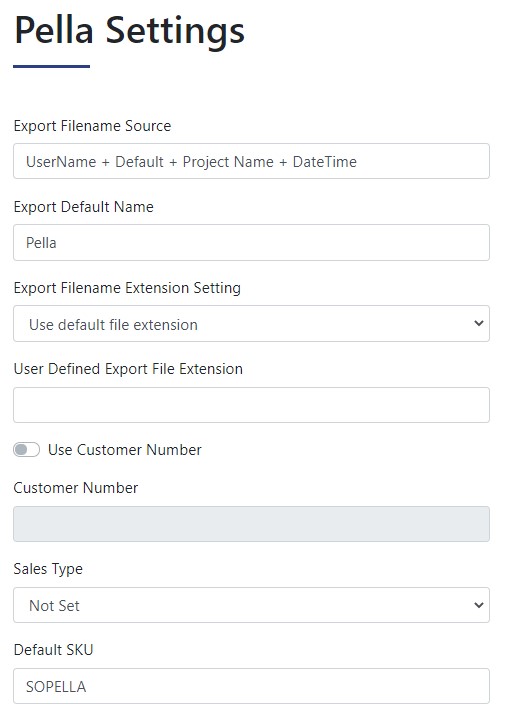The image size is (515, 717).
Task: Click the Pella Settings page heading
Action: pyautogui.click(x=129, y=30)
